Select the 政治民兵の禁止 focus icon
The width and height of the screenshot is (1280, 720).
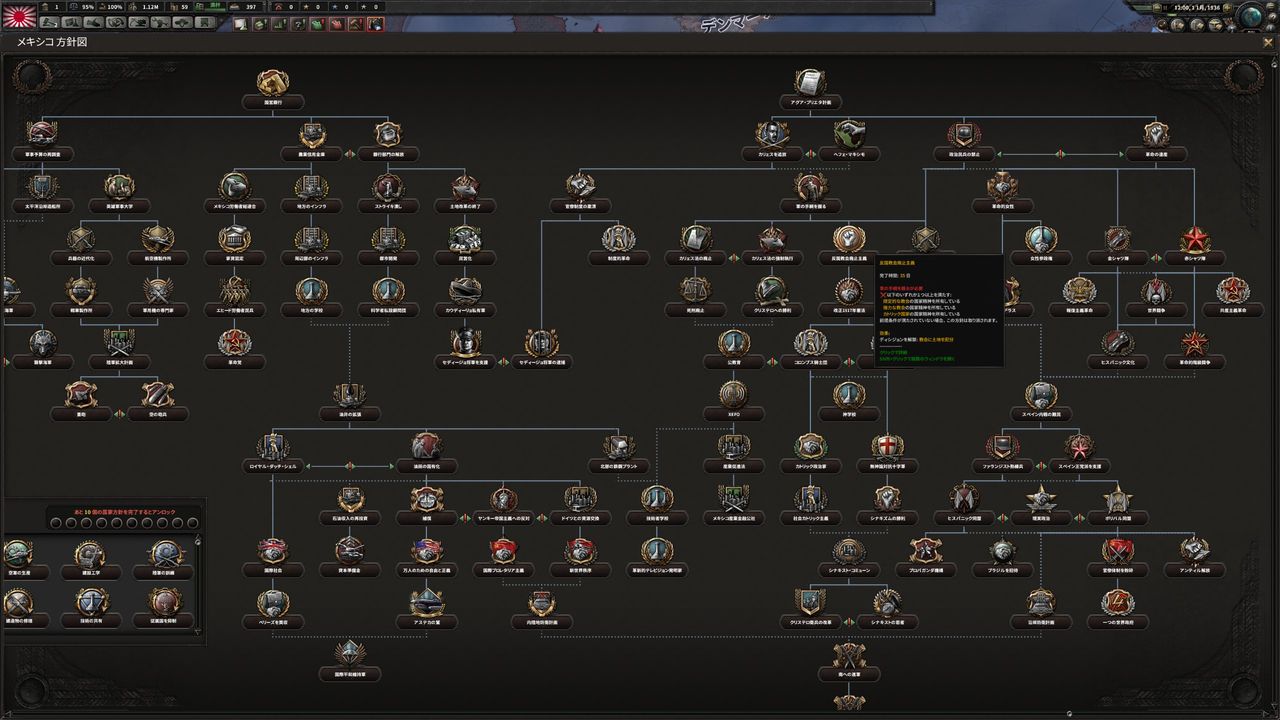coord(964,134)
